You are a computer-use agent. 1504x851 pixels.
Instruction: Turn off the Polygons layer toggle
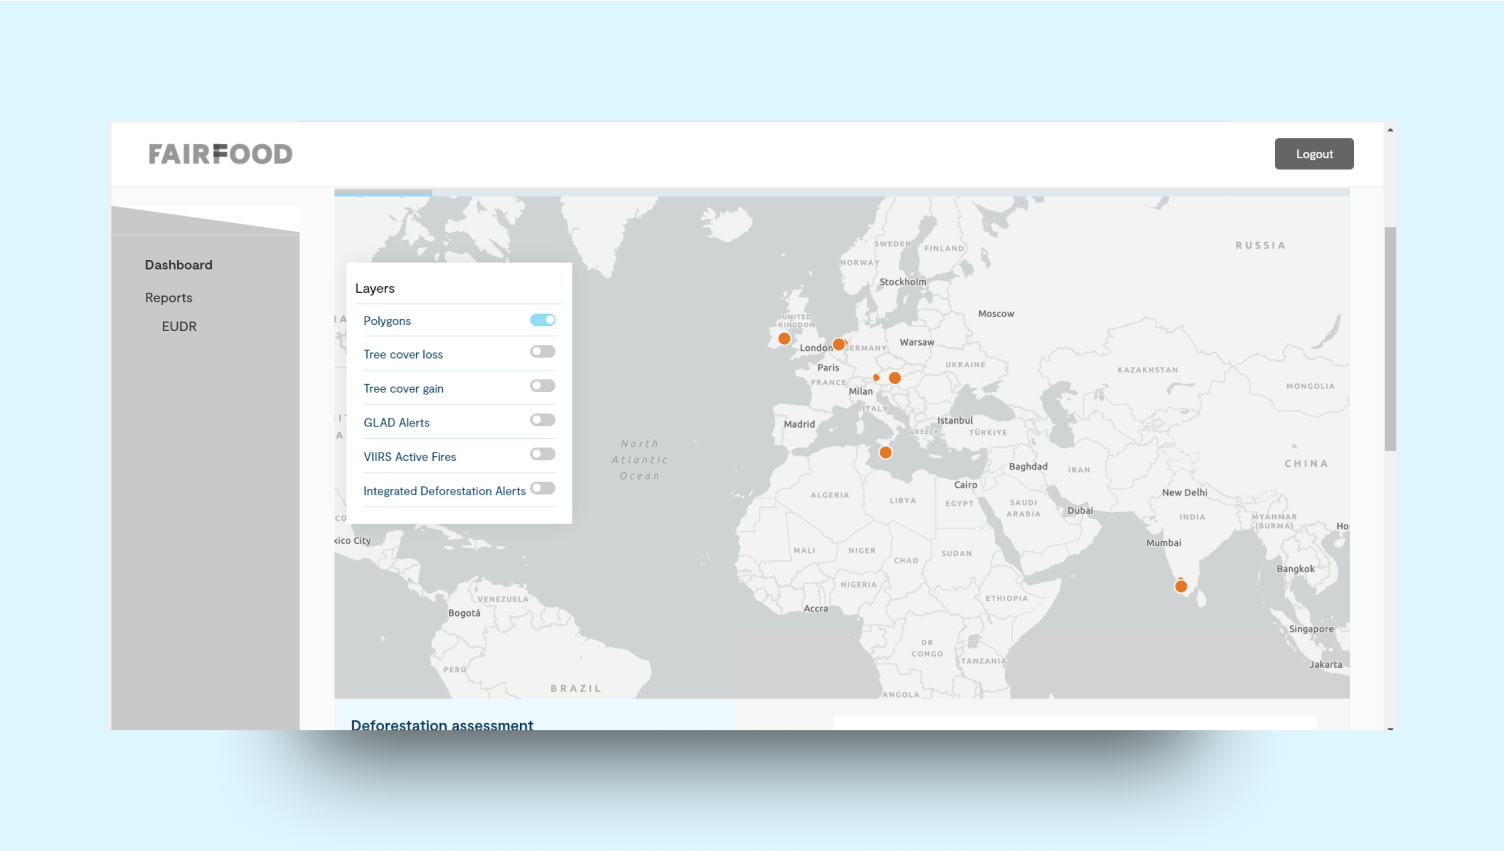(543, 320)
